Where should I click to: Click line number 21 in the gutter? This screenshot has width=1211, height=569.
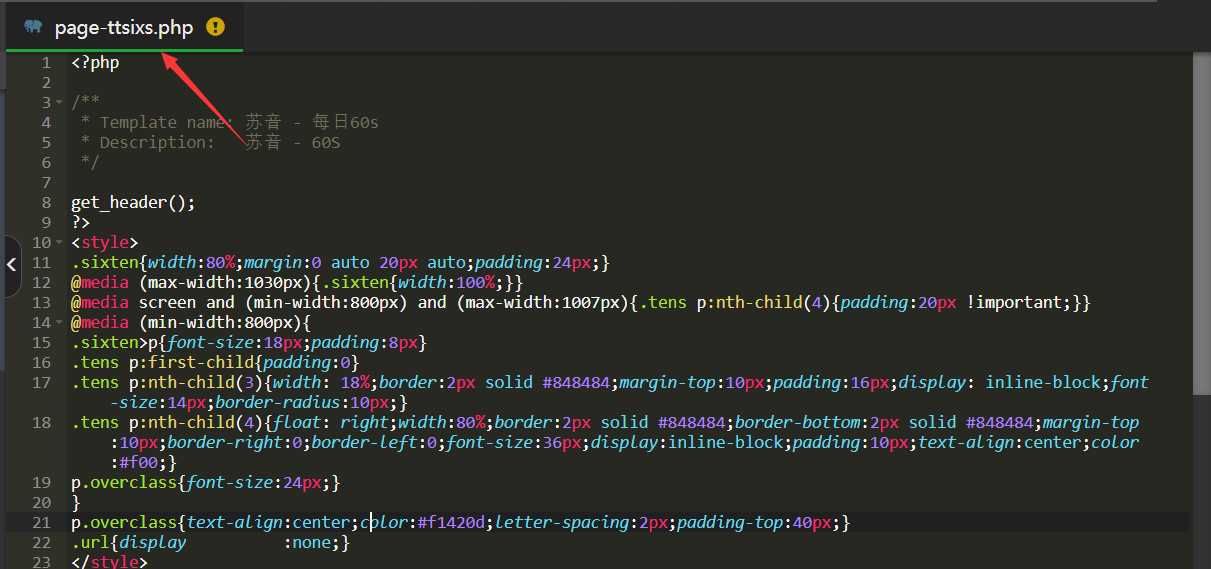point(40,523)
